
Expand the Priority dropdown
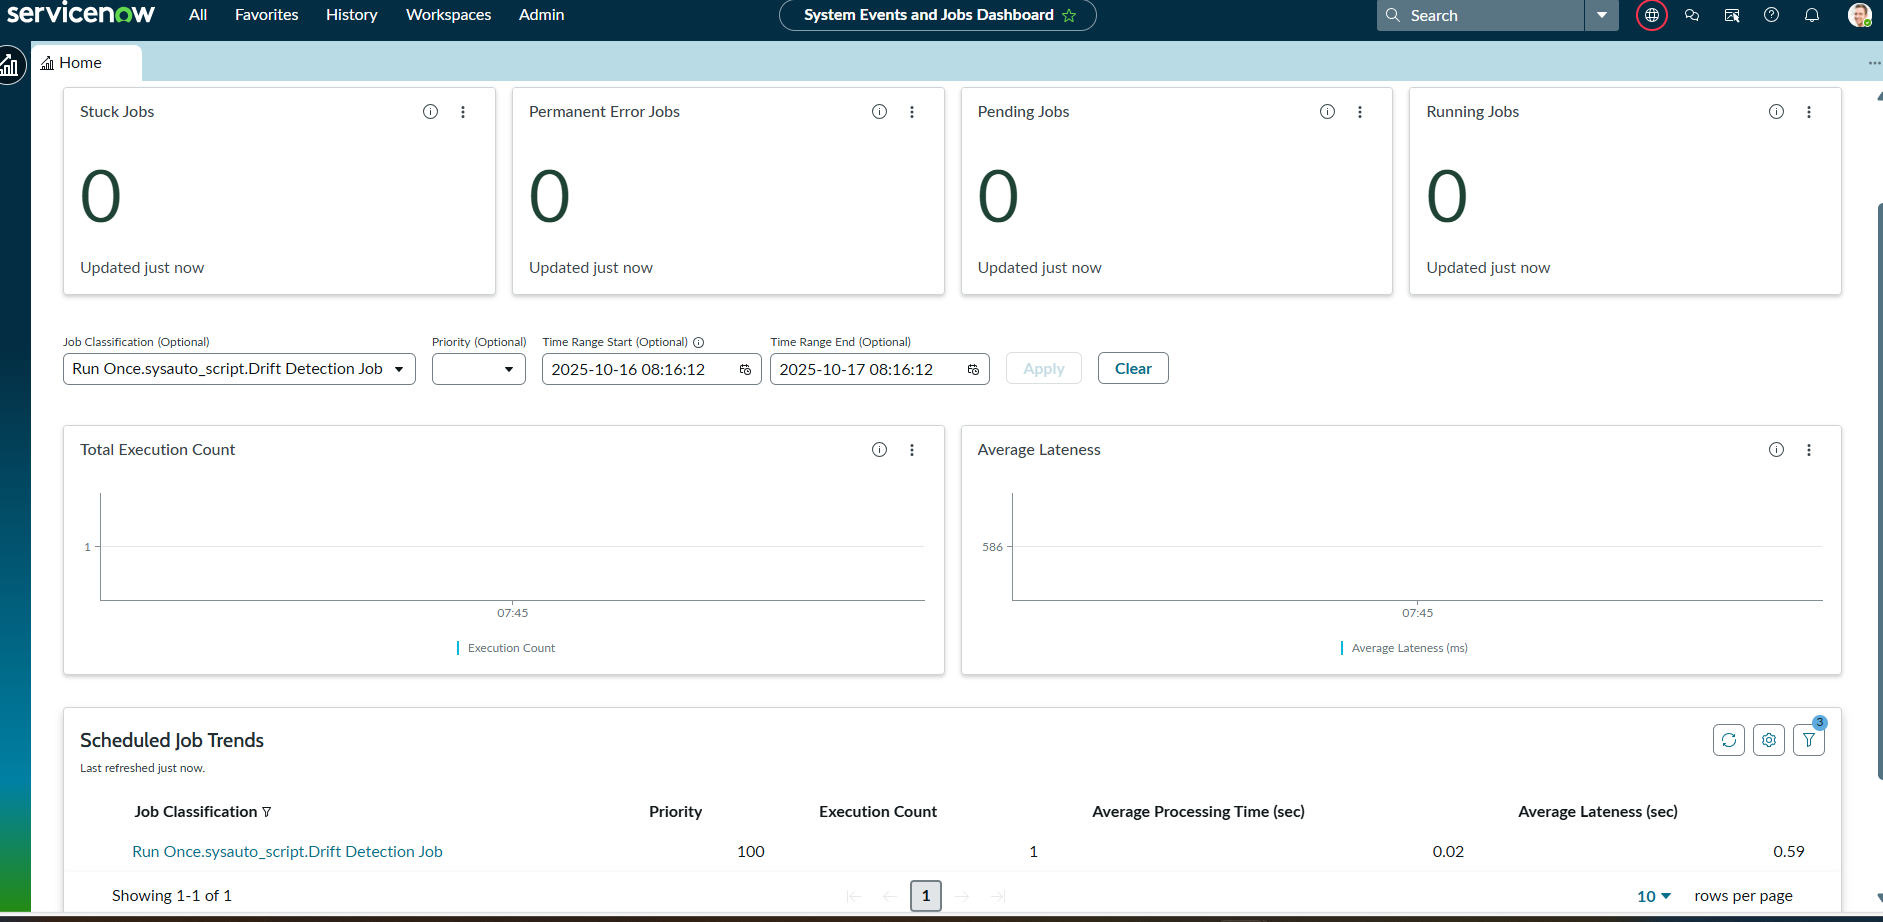coord(479,369)
